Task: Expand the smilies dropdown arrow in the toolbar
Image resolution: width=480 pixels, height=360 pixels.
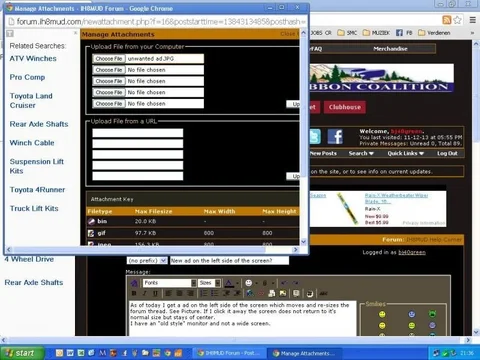Action: [x=256, y=283]
